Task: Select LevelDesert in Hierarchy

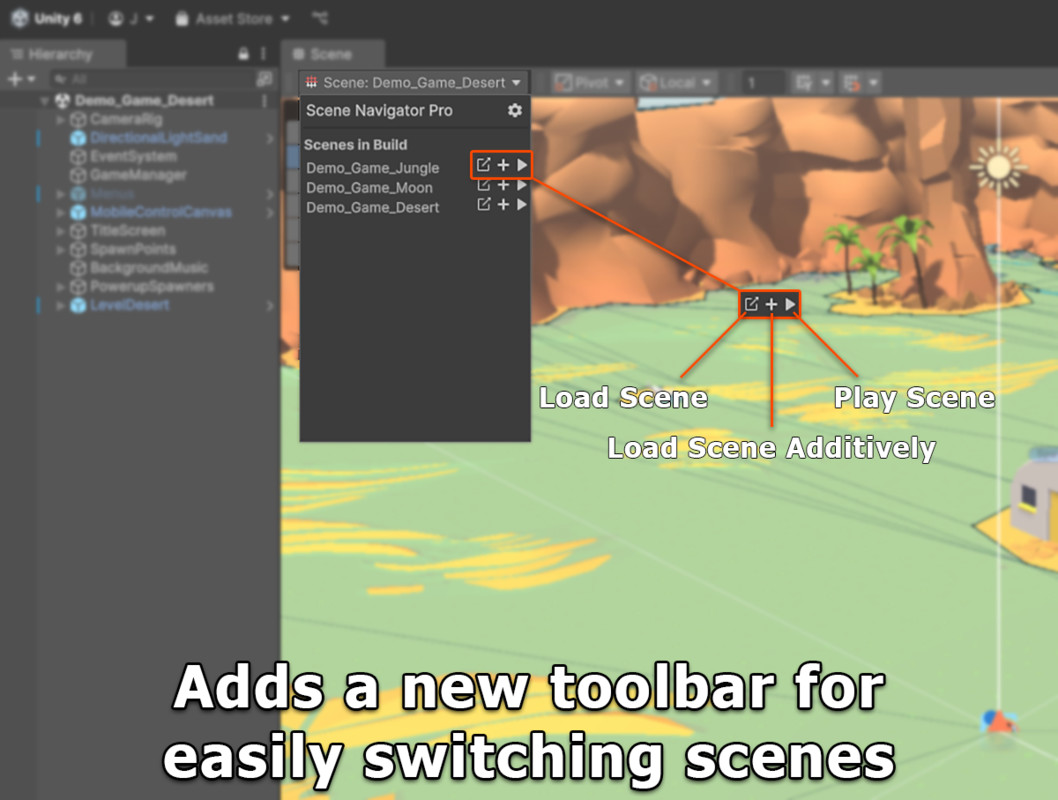Action: (130, 305)
